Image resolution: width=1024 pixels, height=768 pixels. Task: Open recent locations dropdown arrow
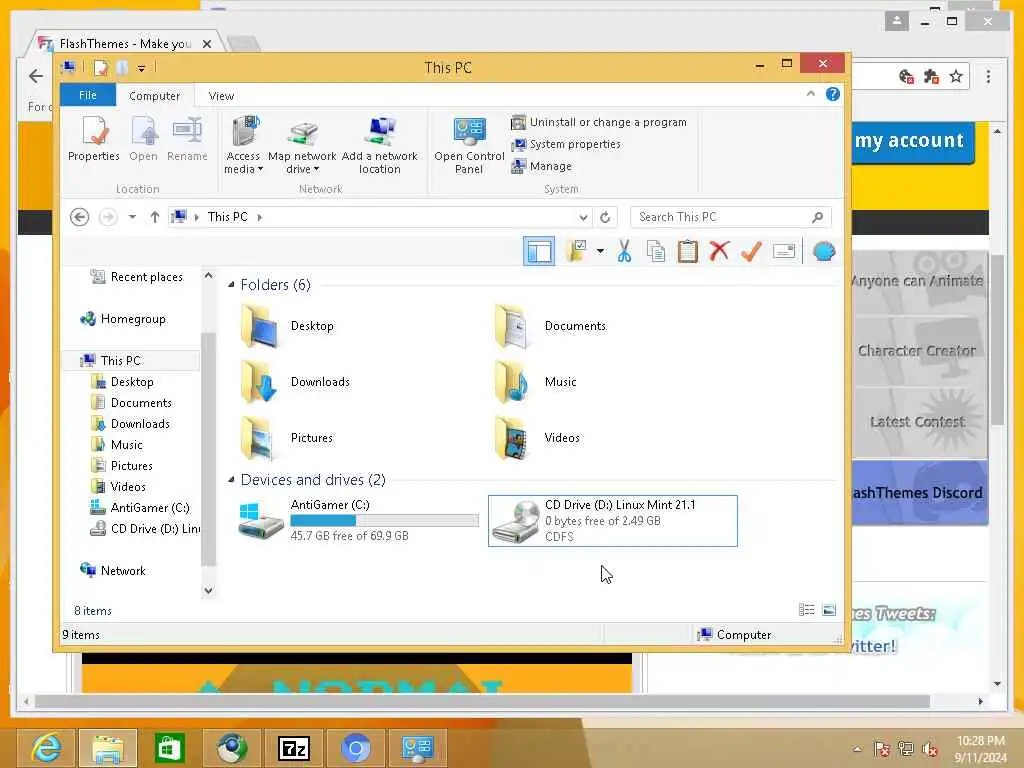(x=132, y=217)
